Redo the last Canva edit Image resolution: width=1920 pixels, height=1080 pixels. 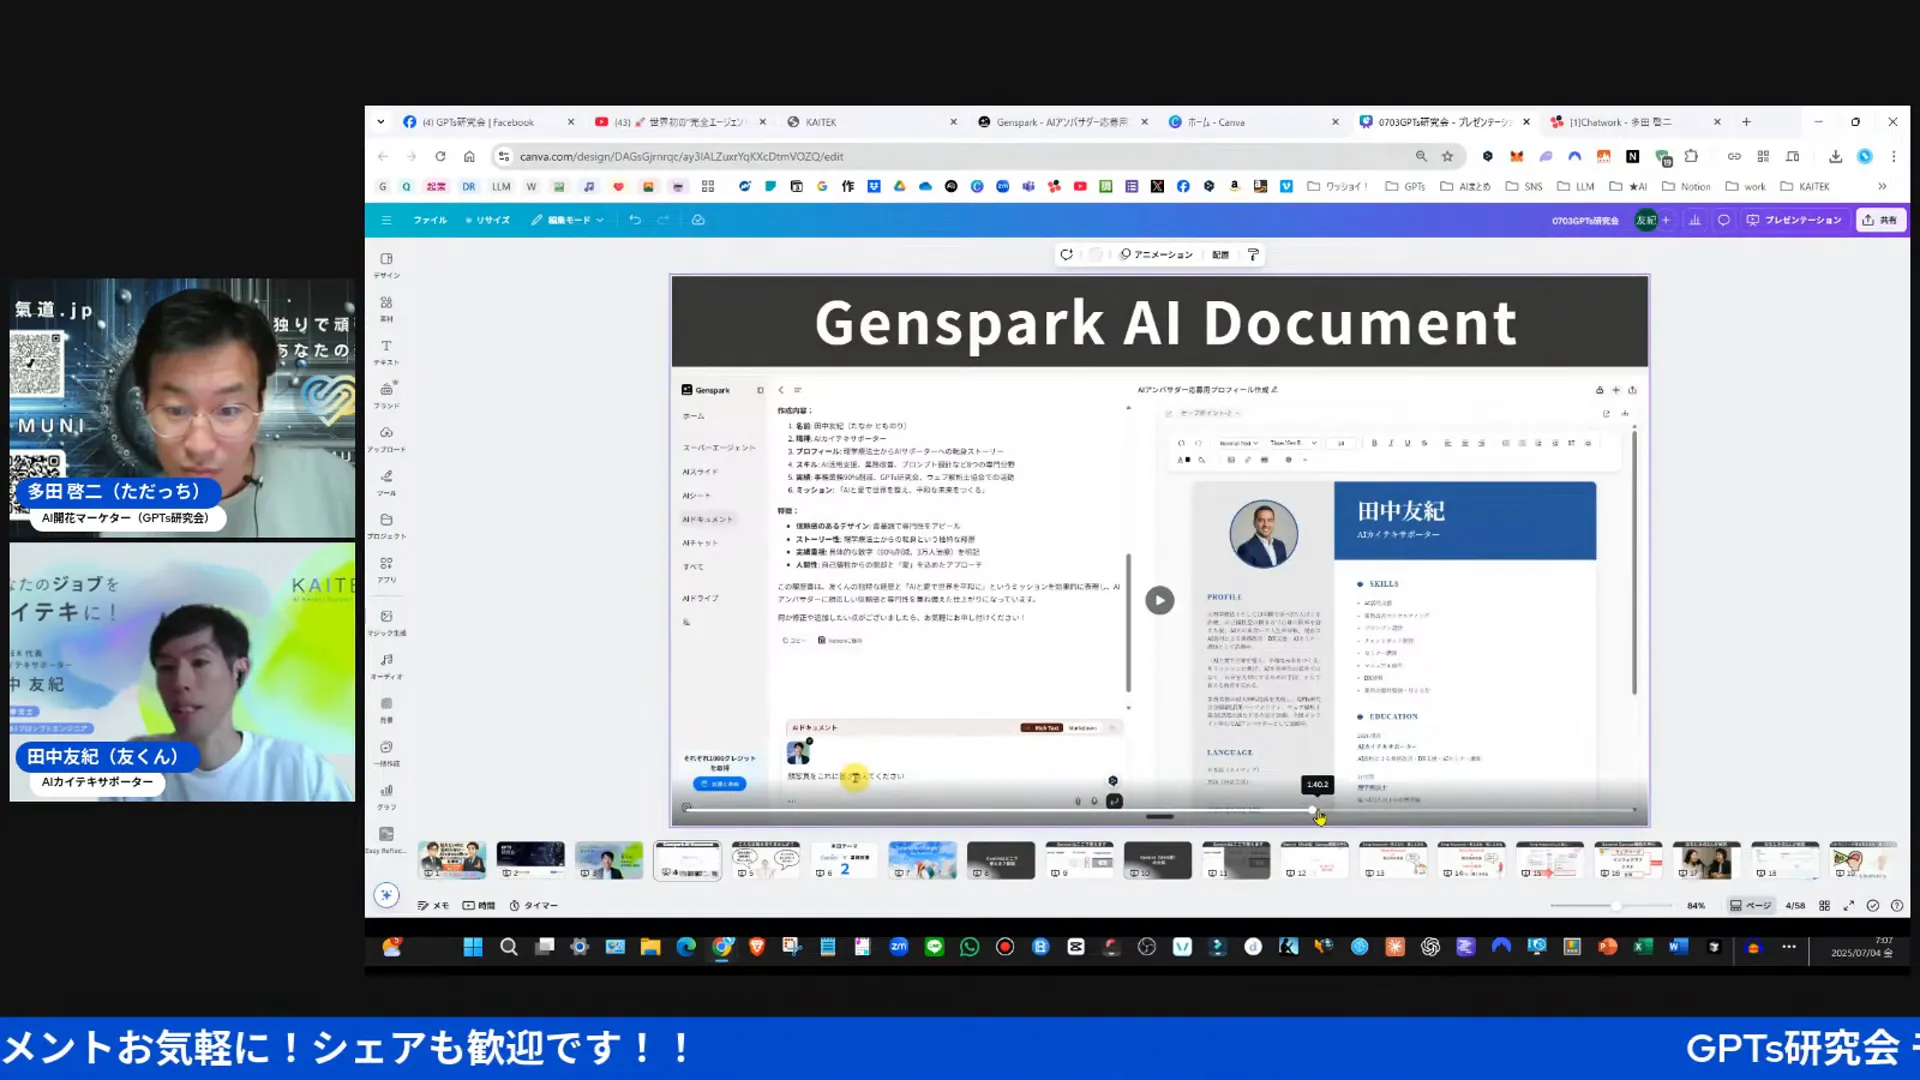(663, 220)
